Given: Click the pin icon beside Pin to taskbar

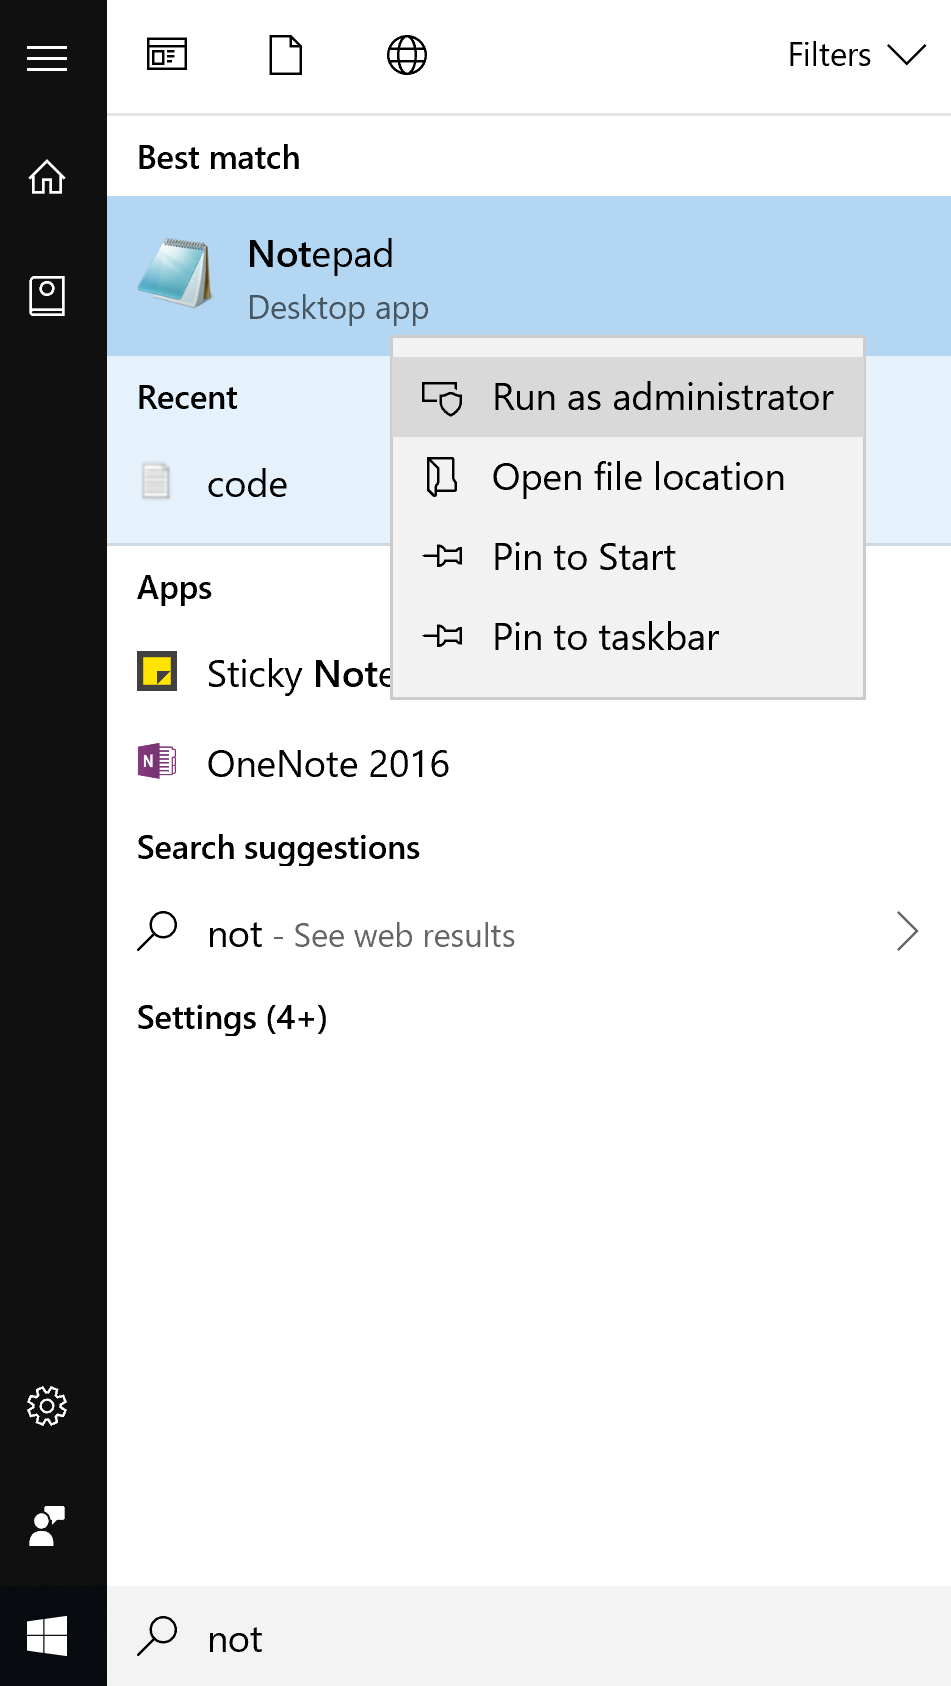Looking at the screenshot, I should 442,636.
